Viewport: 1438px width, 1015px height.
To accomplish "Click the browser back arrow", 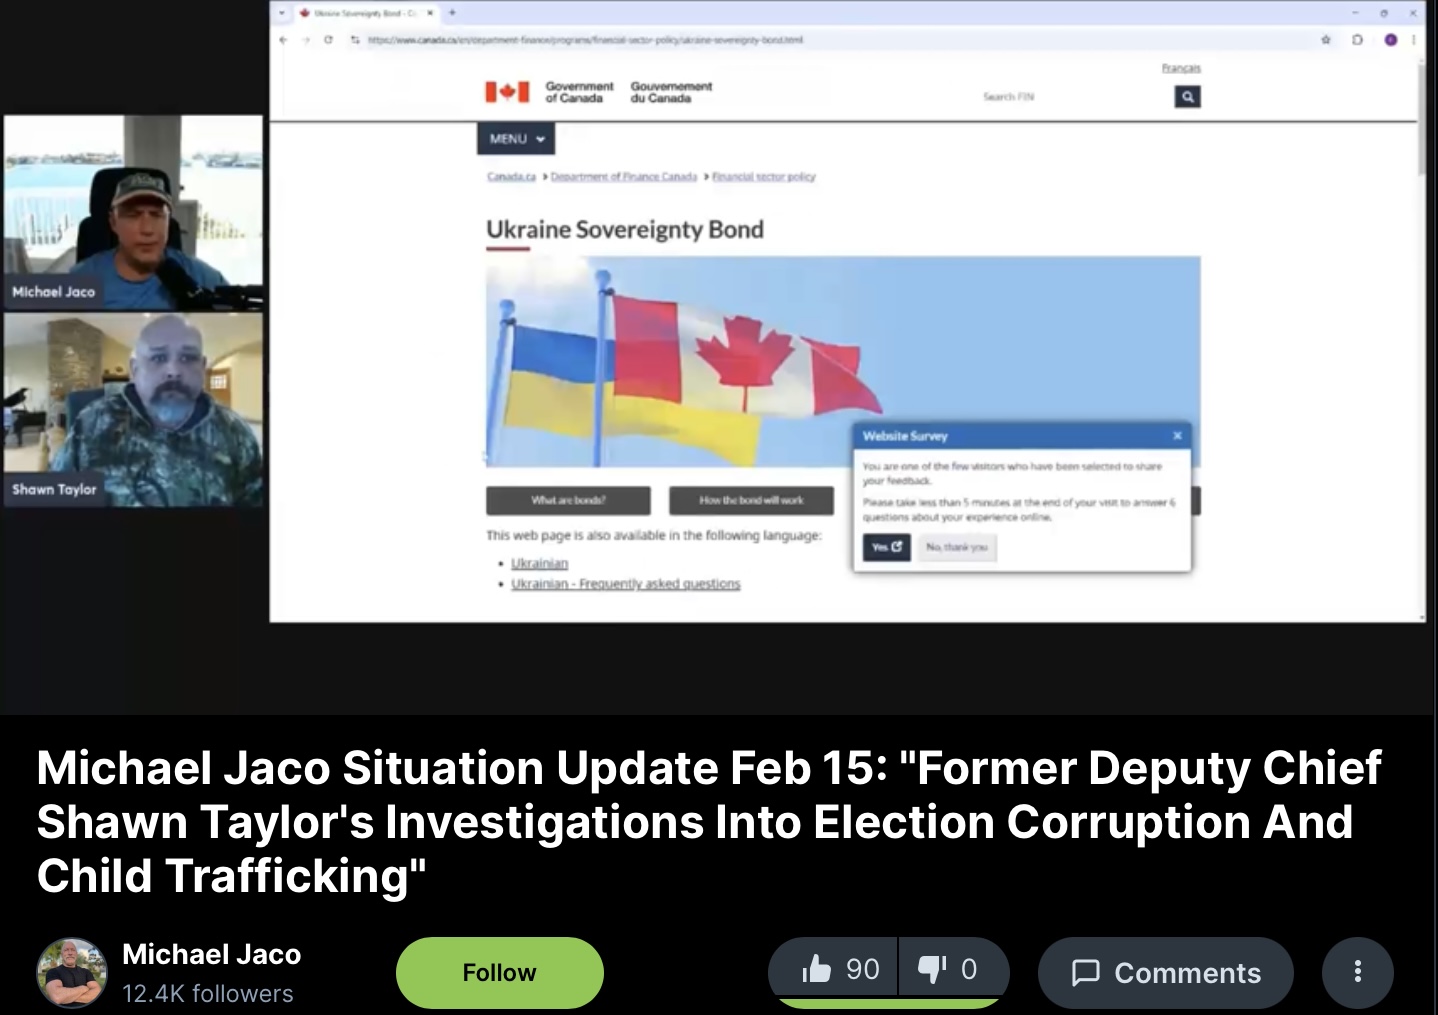I will coord(283,40).
